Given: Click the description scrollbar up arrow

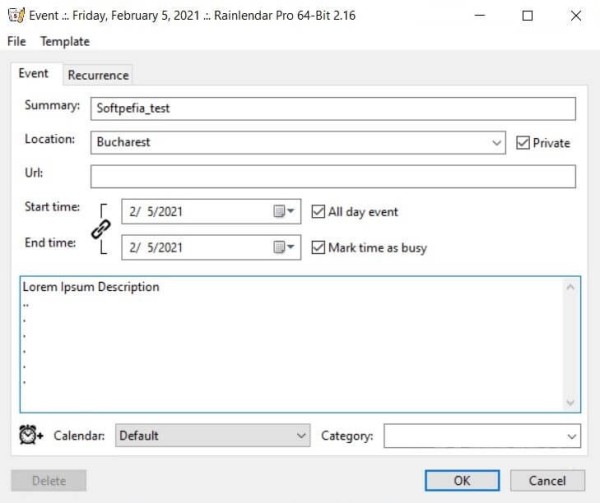Looking at the screenshot, I should coord(570,287).
